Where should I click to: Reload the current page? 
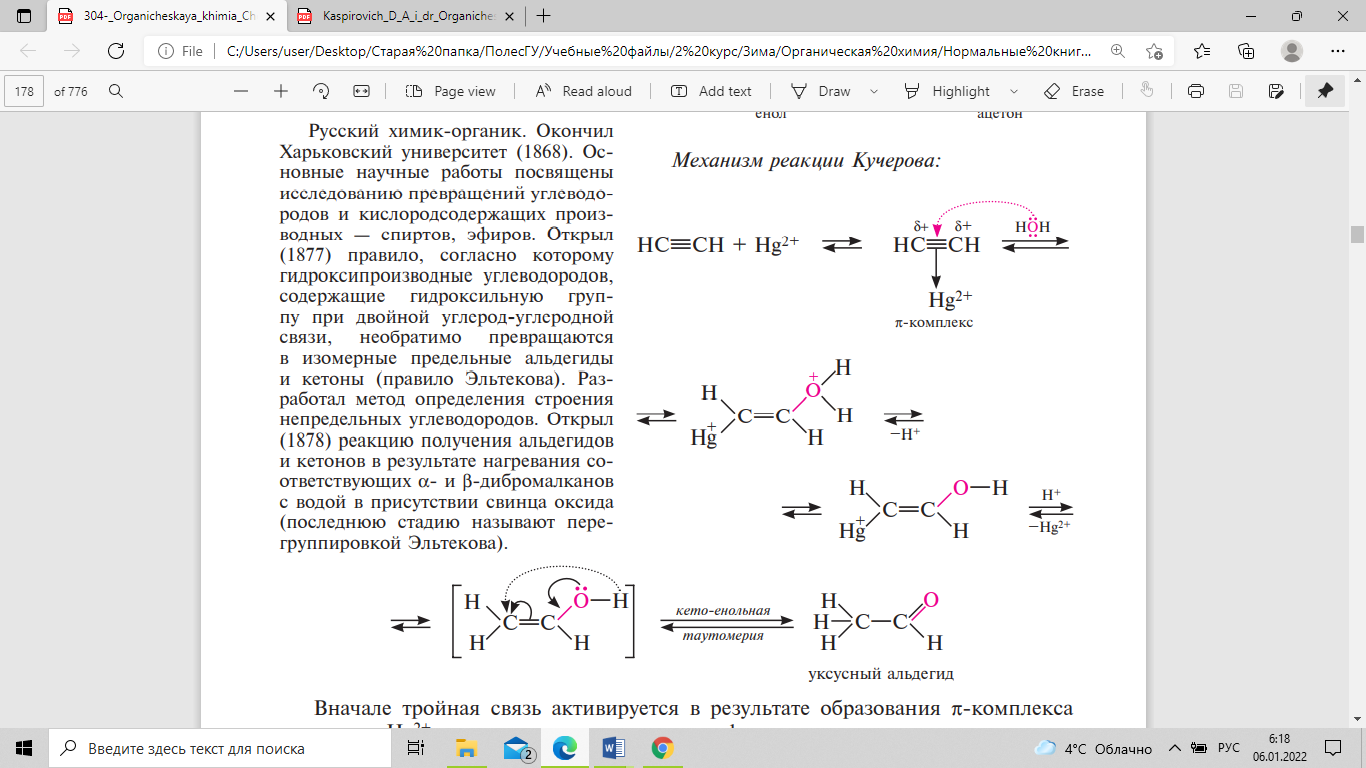click(x=115, y=51)
